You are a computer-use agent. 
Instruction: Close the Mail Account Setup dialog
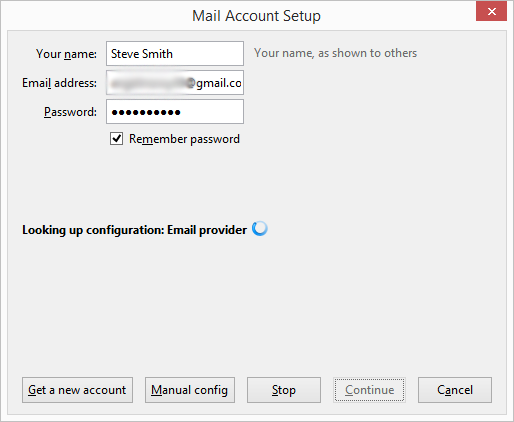tap(491, 12)
